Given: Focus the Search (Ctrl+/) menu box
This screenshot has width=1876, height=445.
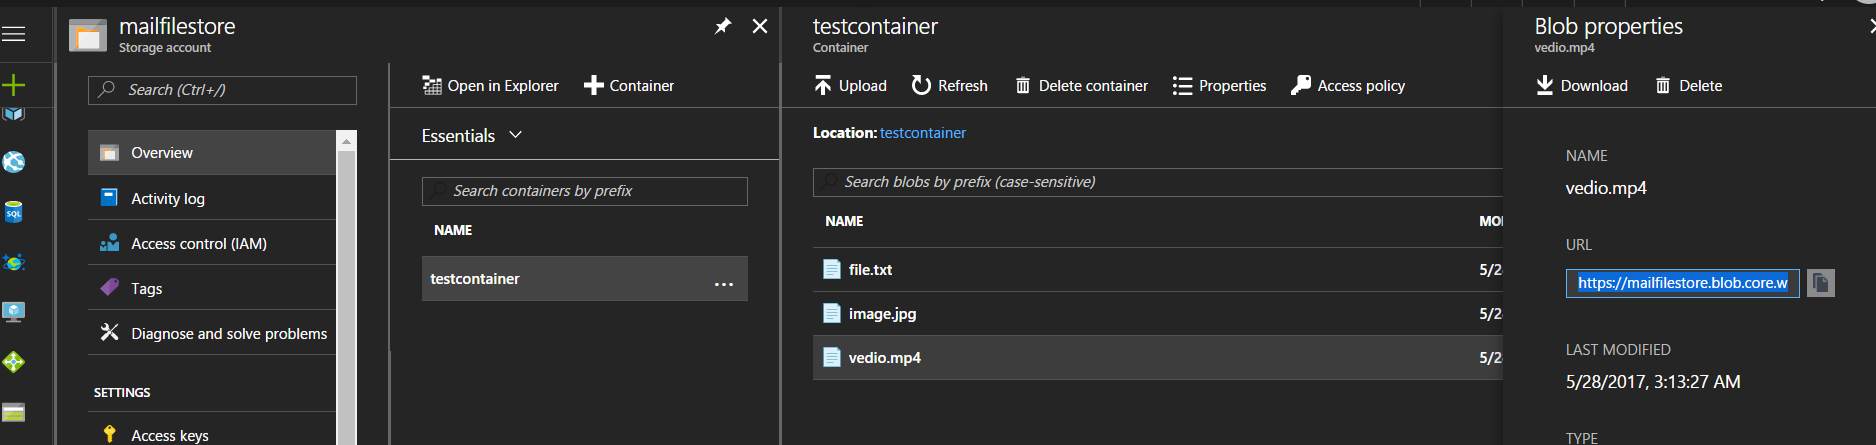Looking at the screenshot, I should pyautogui.click(x=222, y=90).
